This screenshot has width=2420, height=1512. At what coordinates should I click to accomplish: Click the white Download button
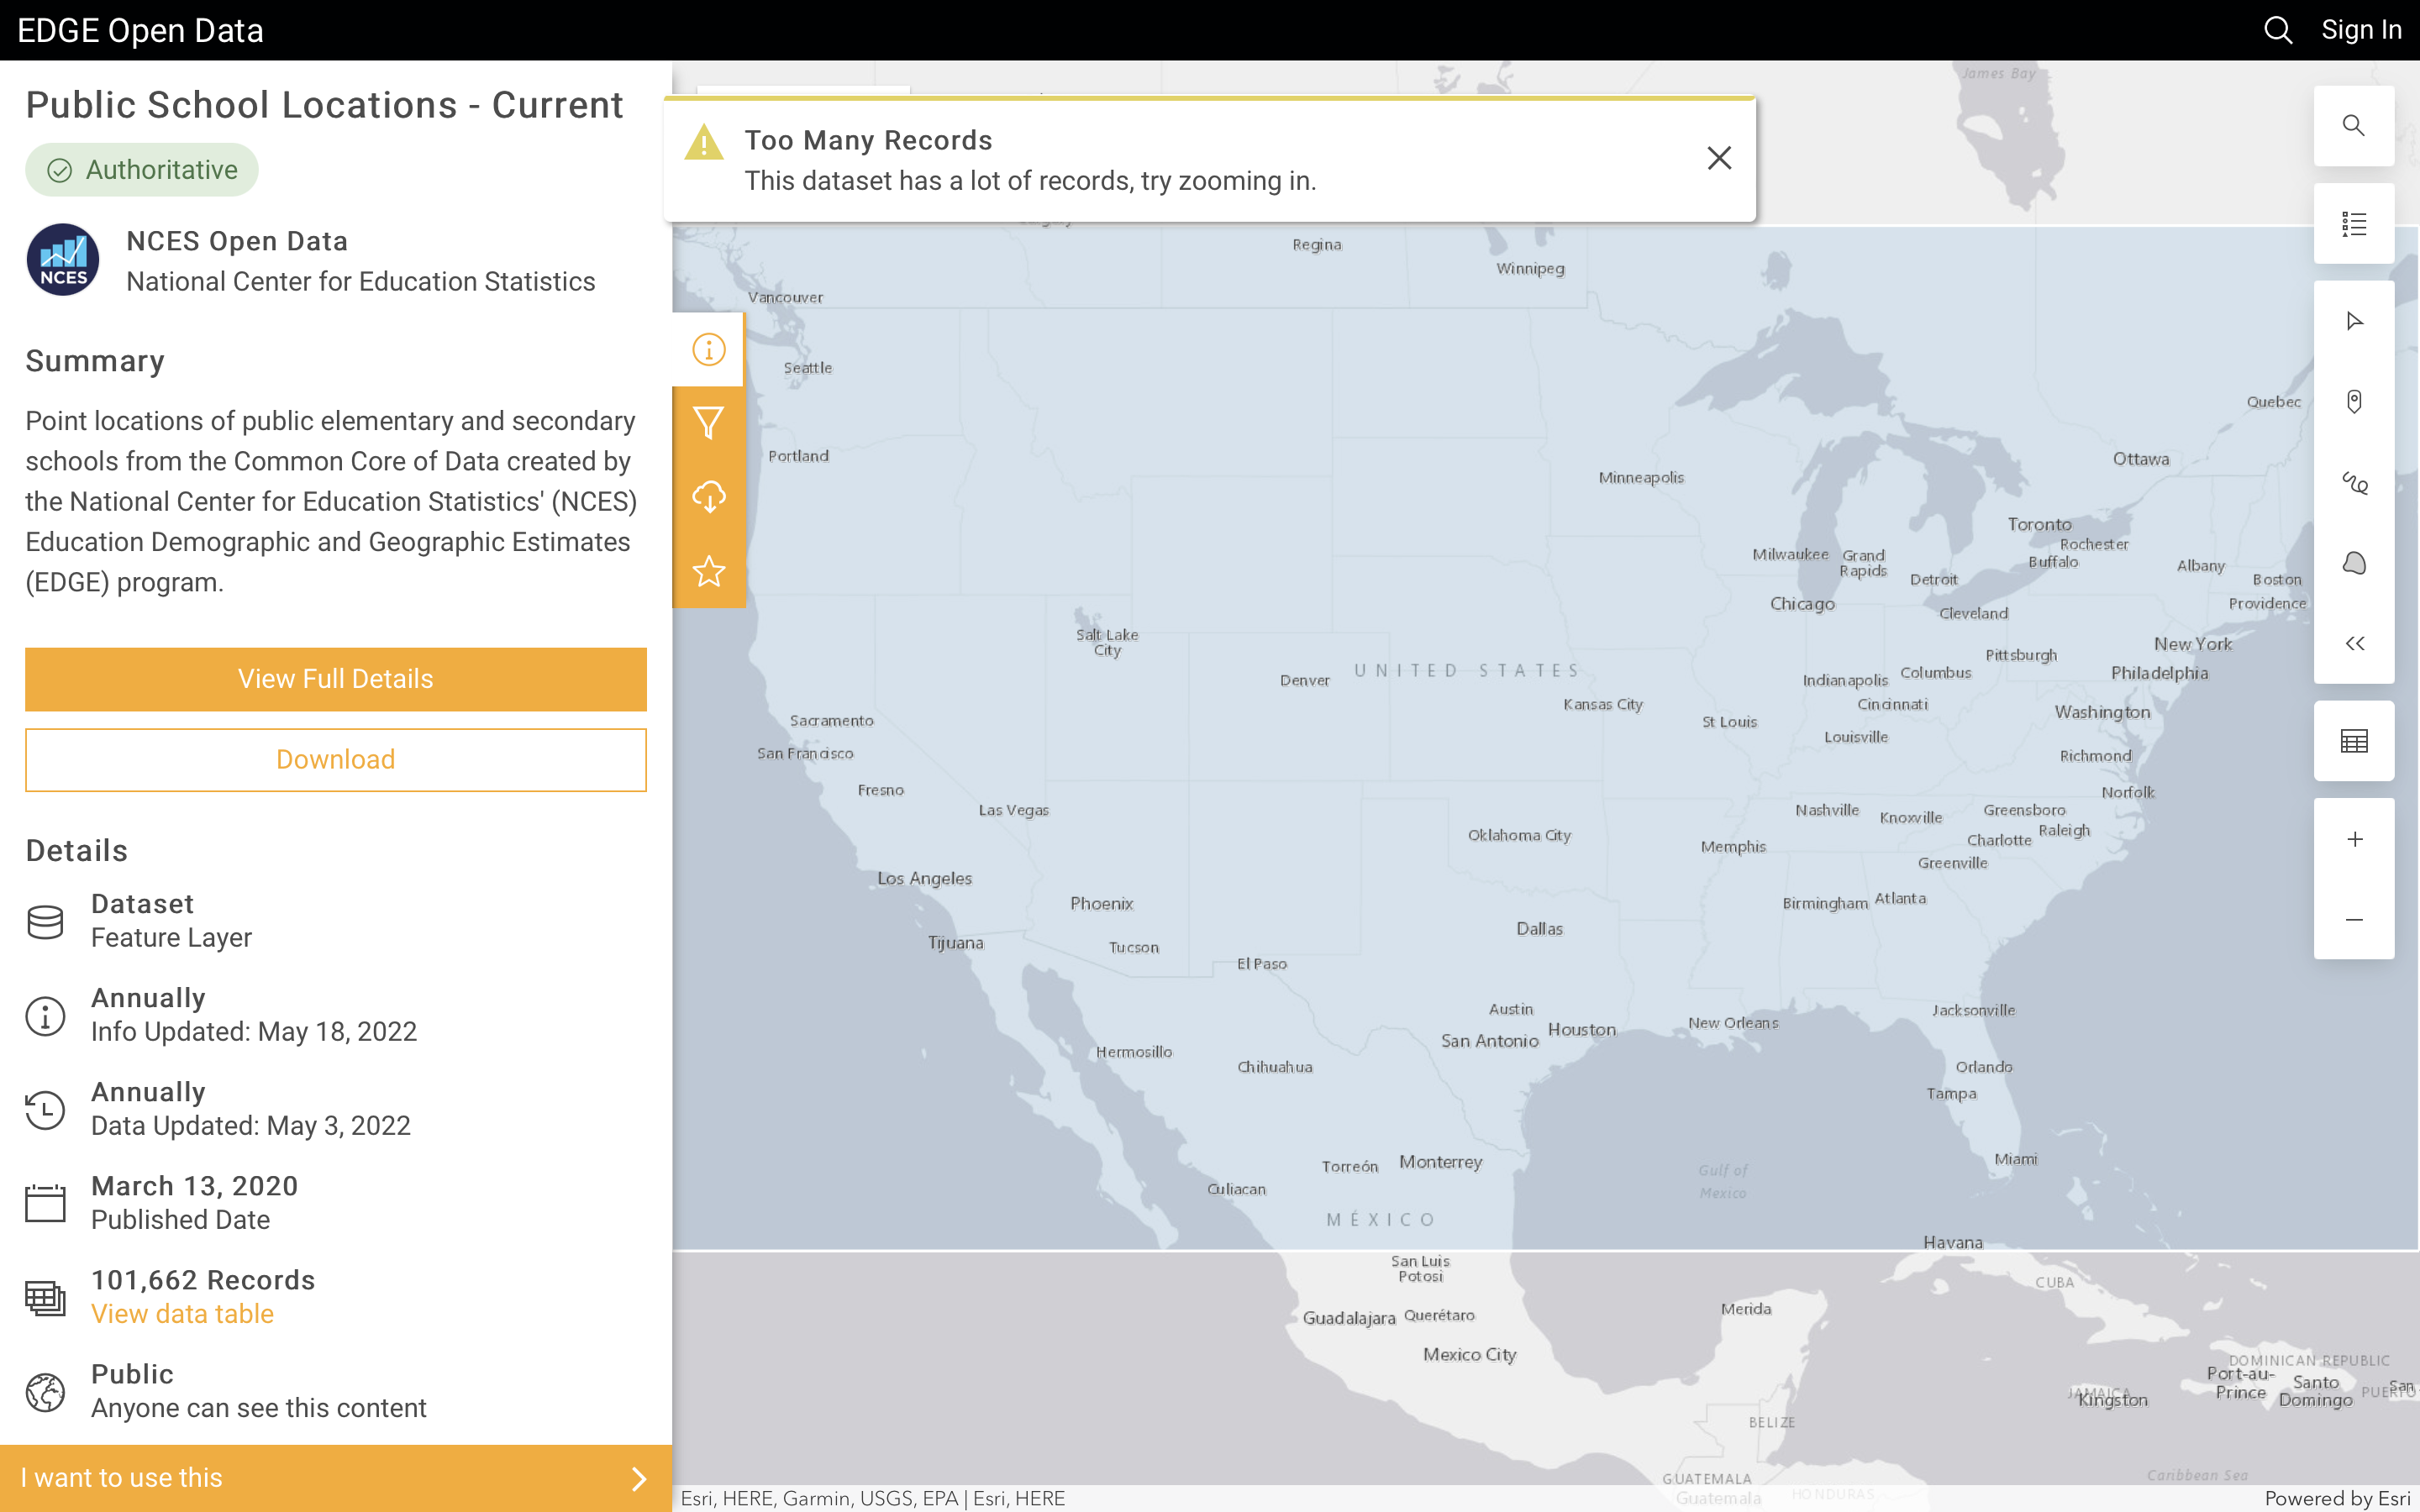coord(336,760)
